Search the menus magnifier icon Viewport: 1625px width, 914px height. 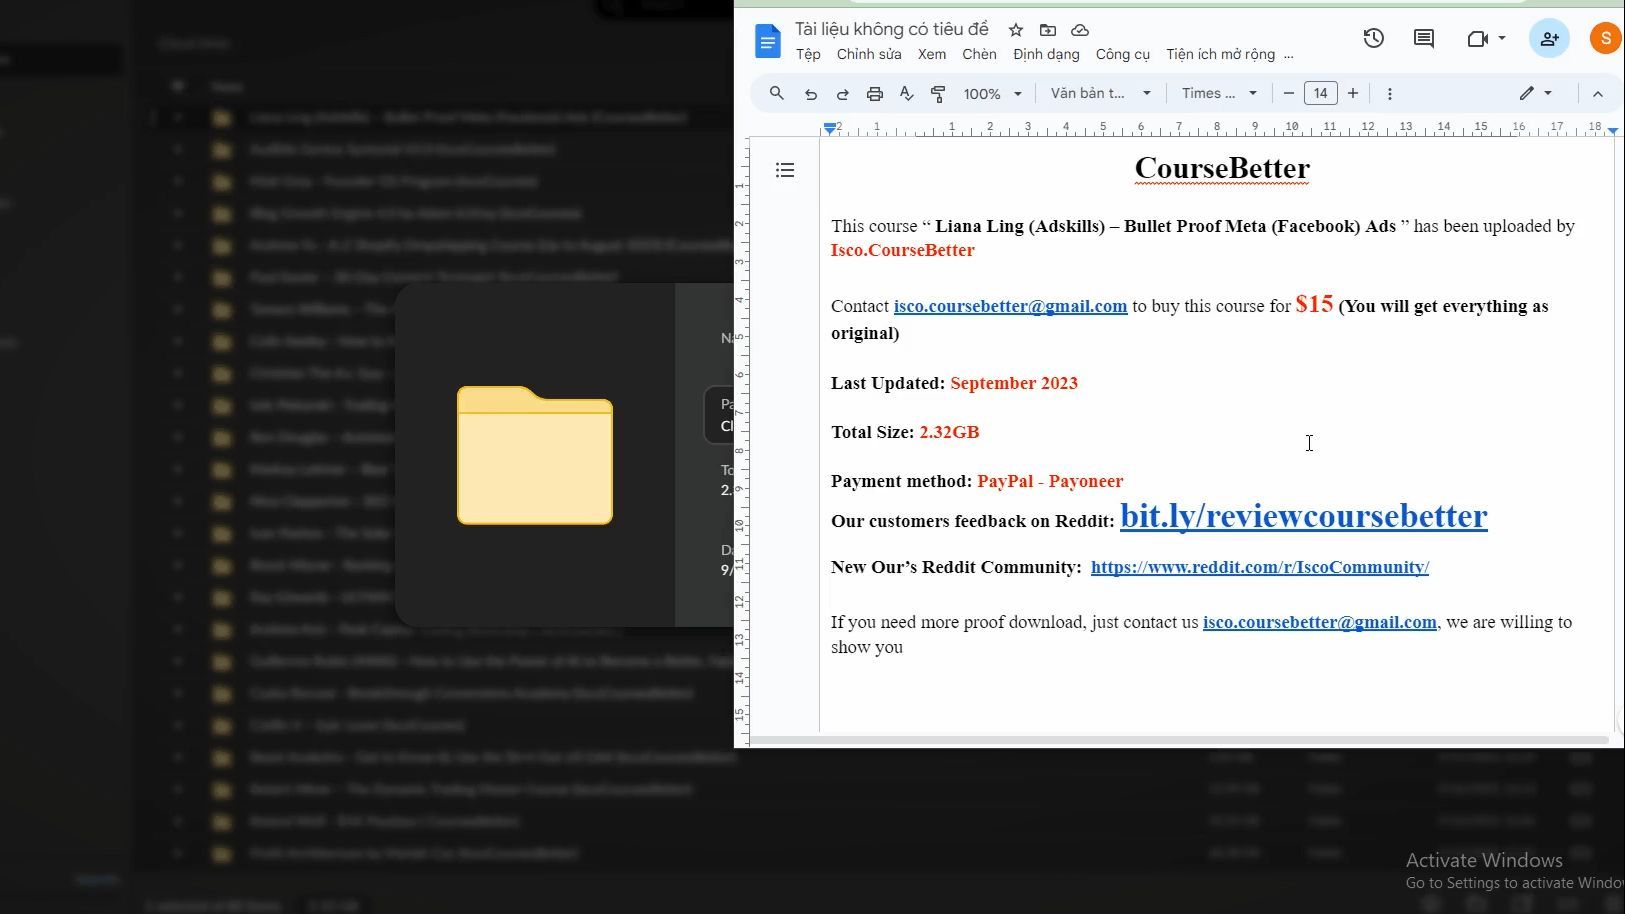tap(777, 93)
